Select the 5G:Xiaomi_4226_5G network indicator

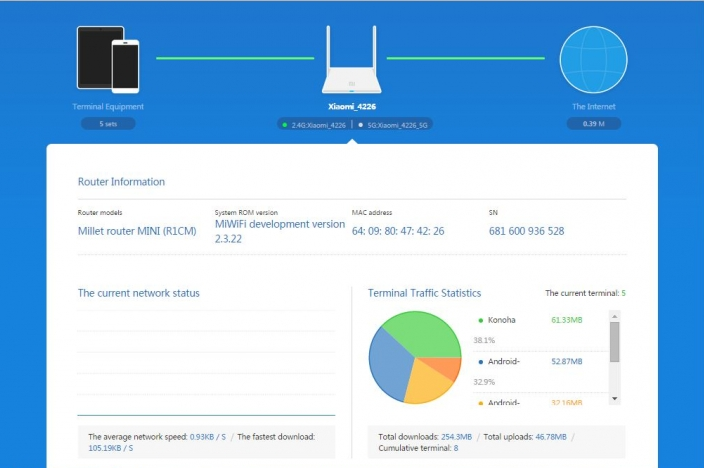[x=393, y=125]
